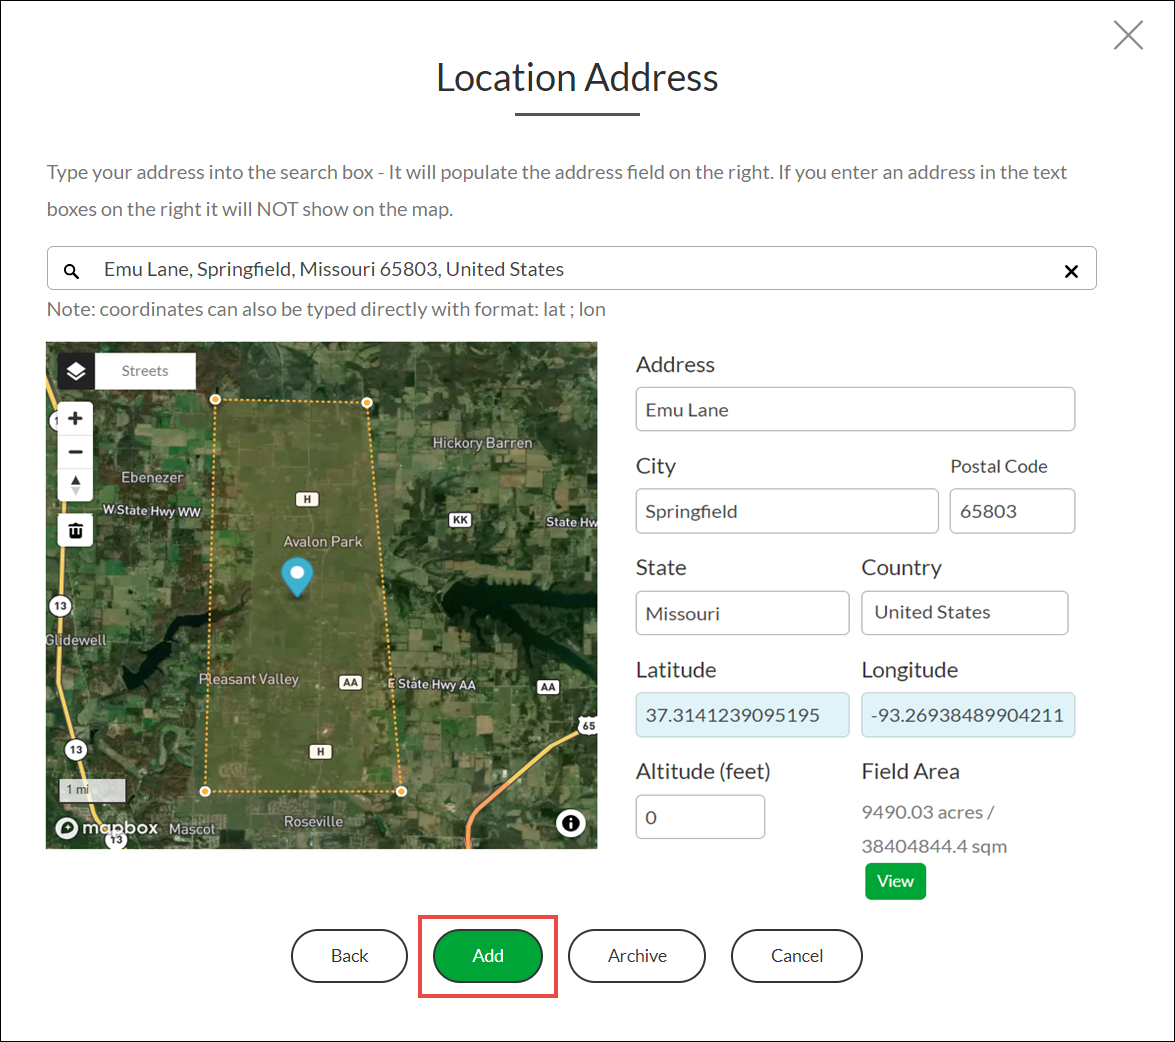Image resolution: width=1175 pixels, height=1042 pixels.
Task: Open map attribution info icon
Action: pos(570,823)
